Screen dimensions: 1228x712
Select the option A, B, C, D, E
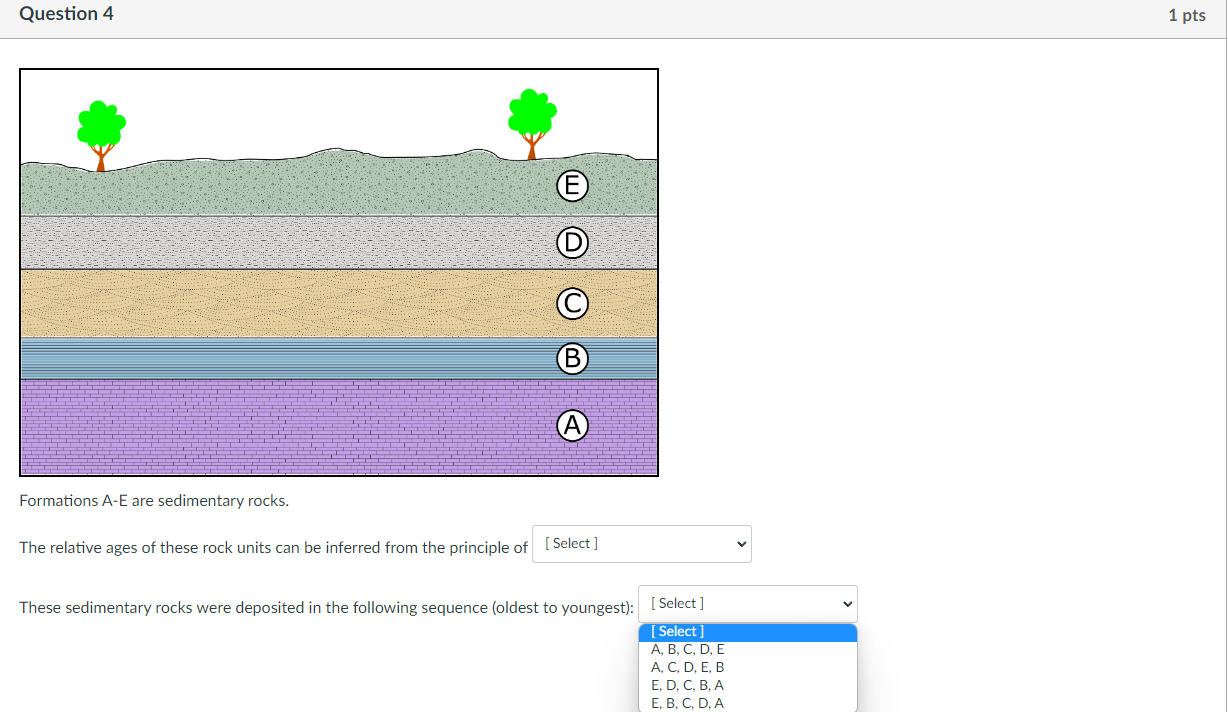point(687,649)
